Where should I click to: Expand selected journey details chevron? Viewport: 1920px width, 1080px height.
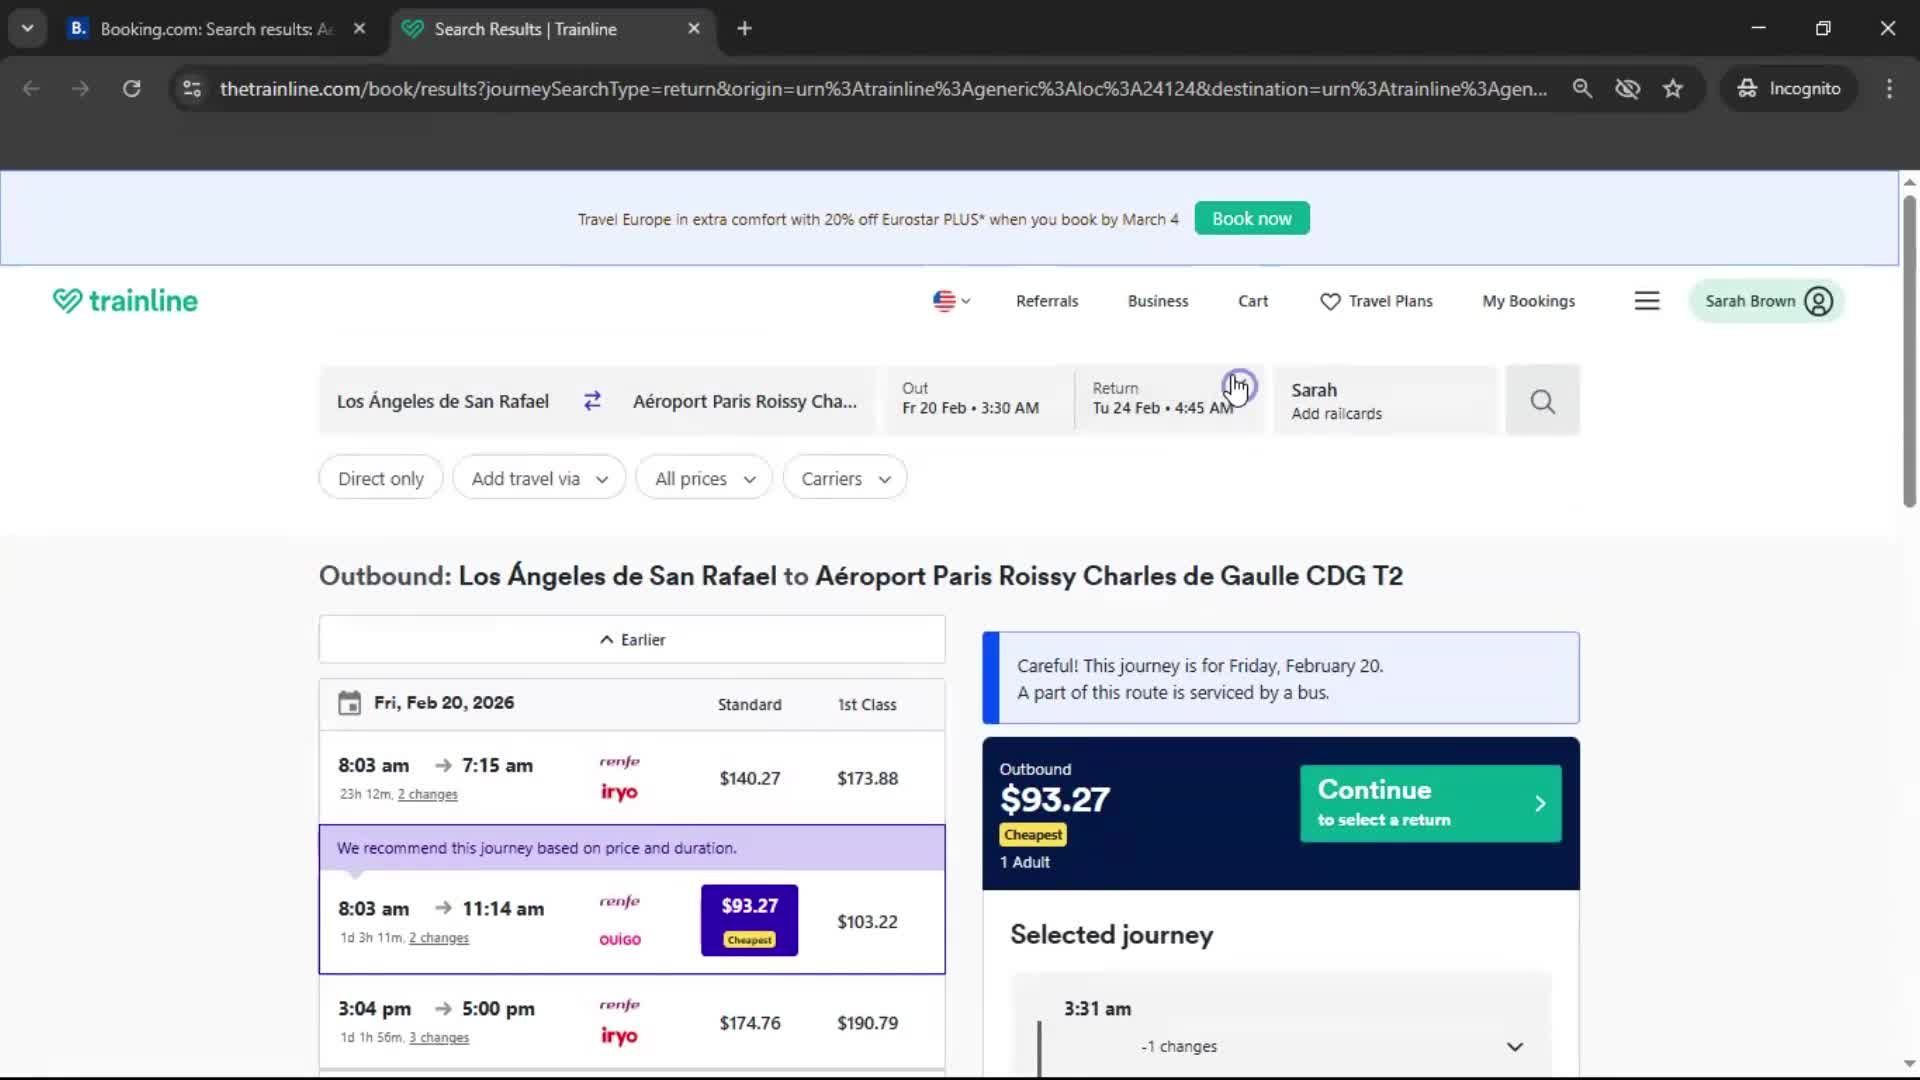pos(1515,1046)
